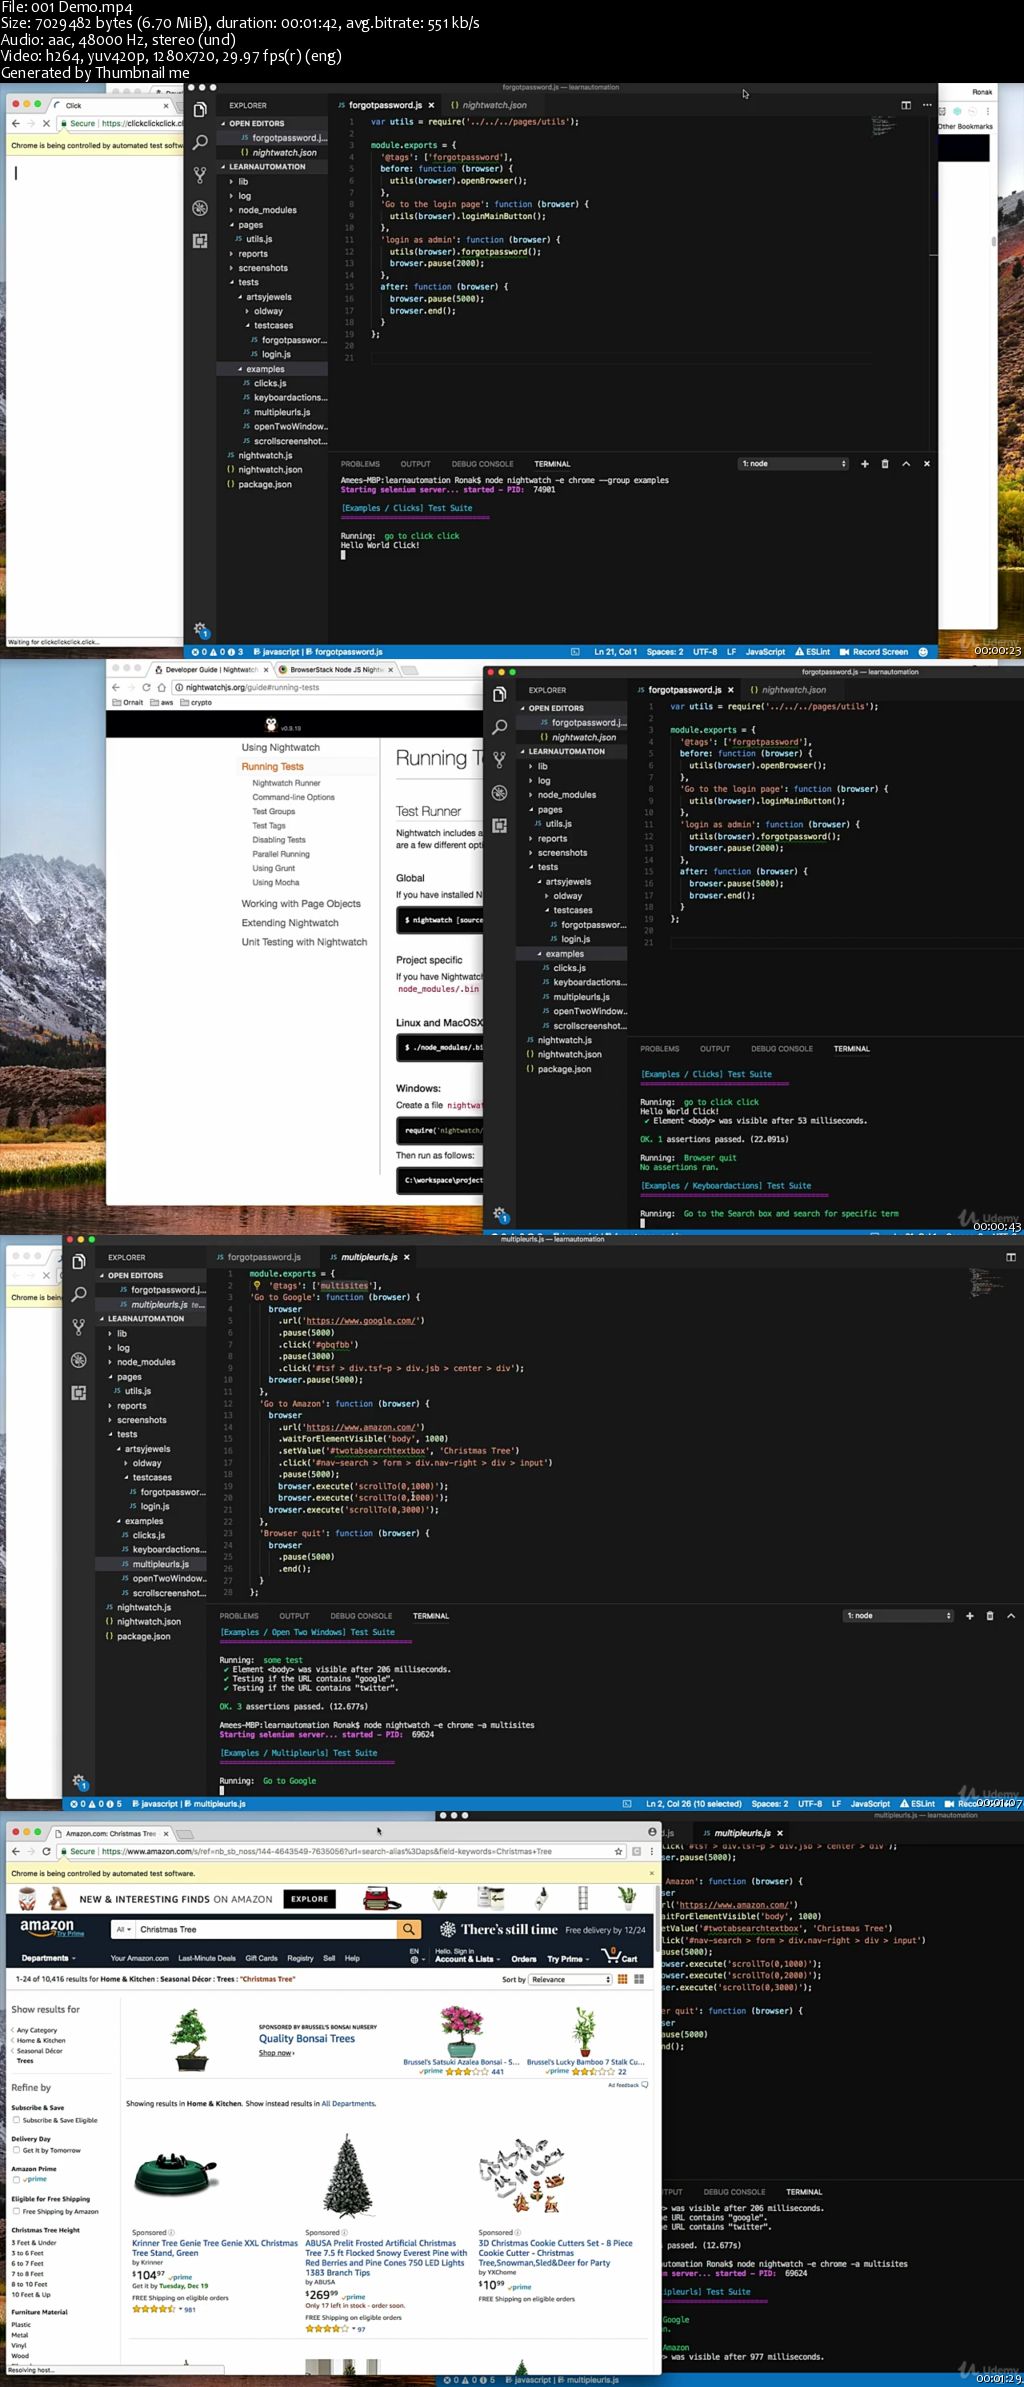1024x2387 pixels.
Task: Filter by 3 to 6 Feet tree height
Action: [28, 2253]
